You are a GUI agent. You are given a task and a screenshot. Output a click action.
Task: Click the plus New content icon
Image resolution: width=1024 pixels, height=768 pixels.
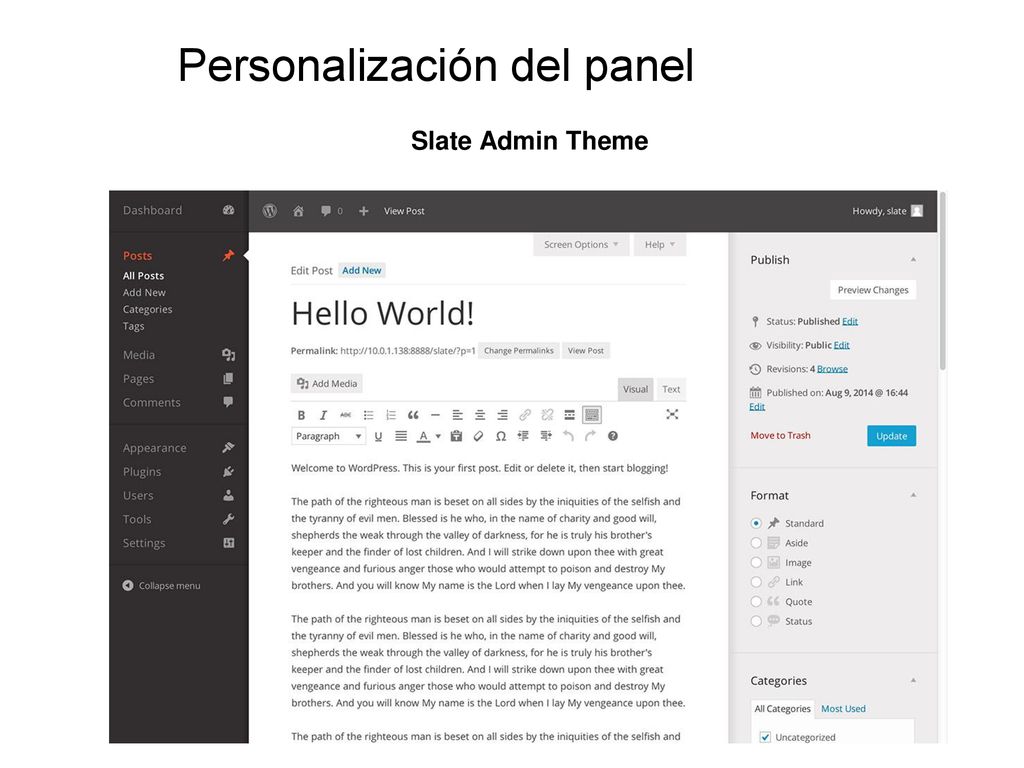click(364, 211)
